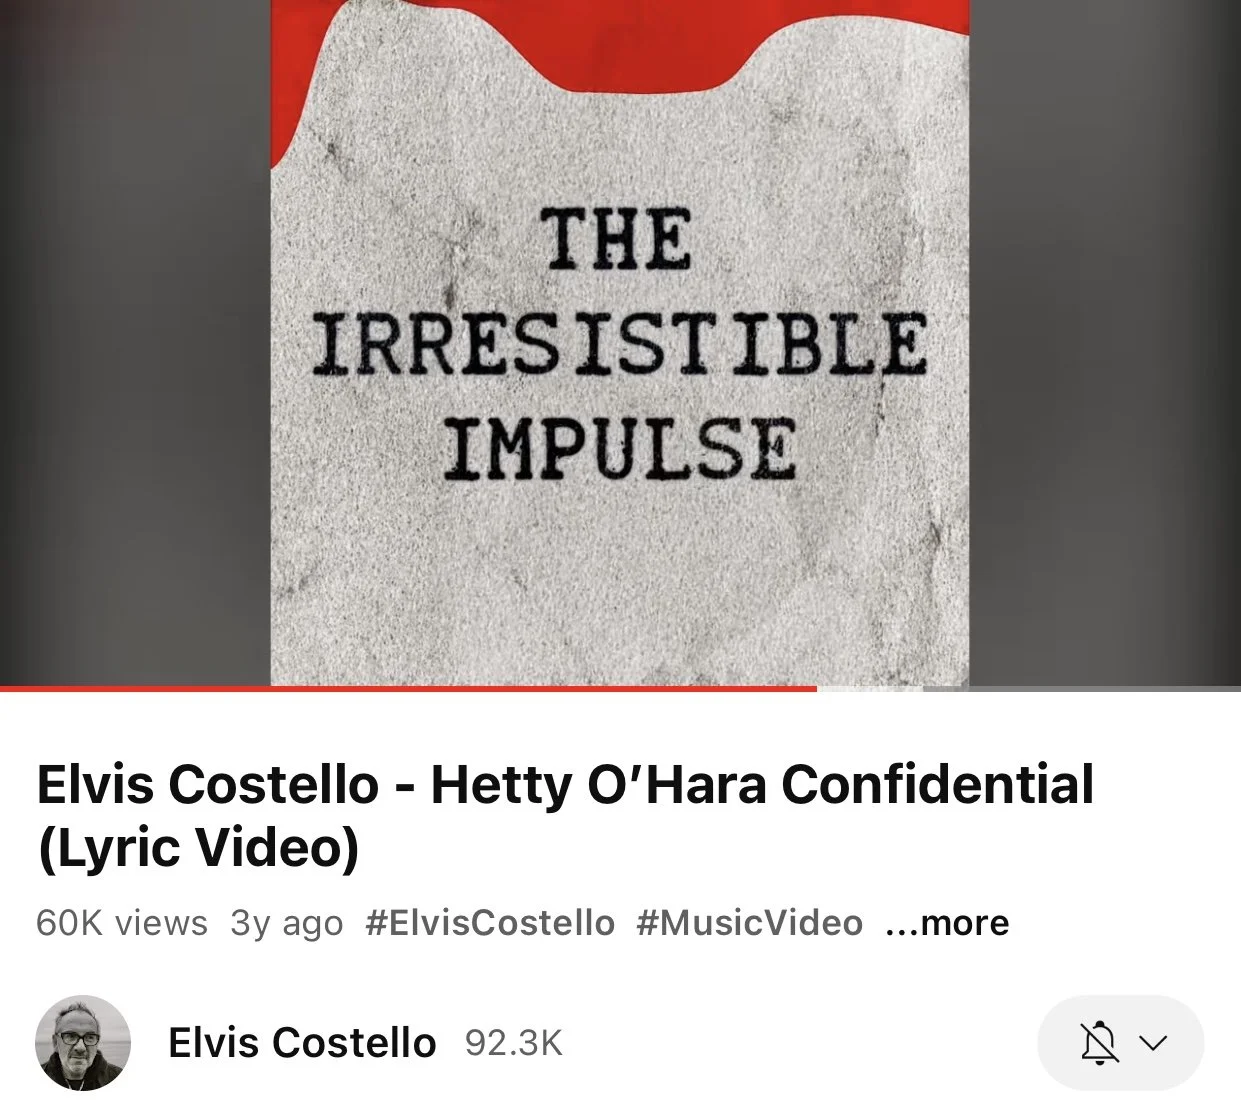Tap the IRRESISTIBLE text in the video

(x=619, y=343)
